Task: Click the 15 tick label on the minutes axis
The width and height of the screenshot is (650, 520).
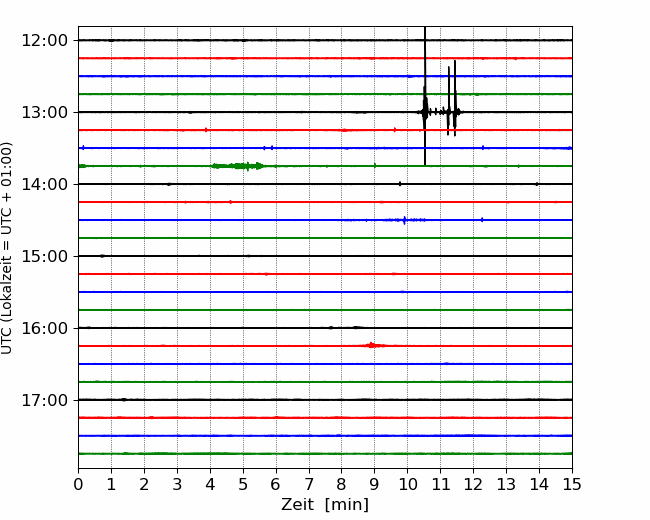Action: click(572, 485)
